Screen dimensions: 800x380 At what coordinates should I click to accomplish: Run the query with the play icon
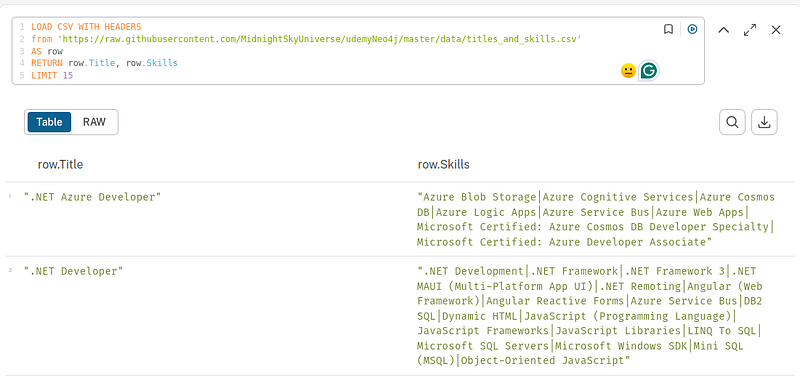point(692,30)
